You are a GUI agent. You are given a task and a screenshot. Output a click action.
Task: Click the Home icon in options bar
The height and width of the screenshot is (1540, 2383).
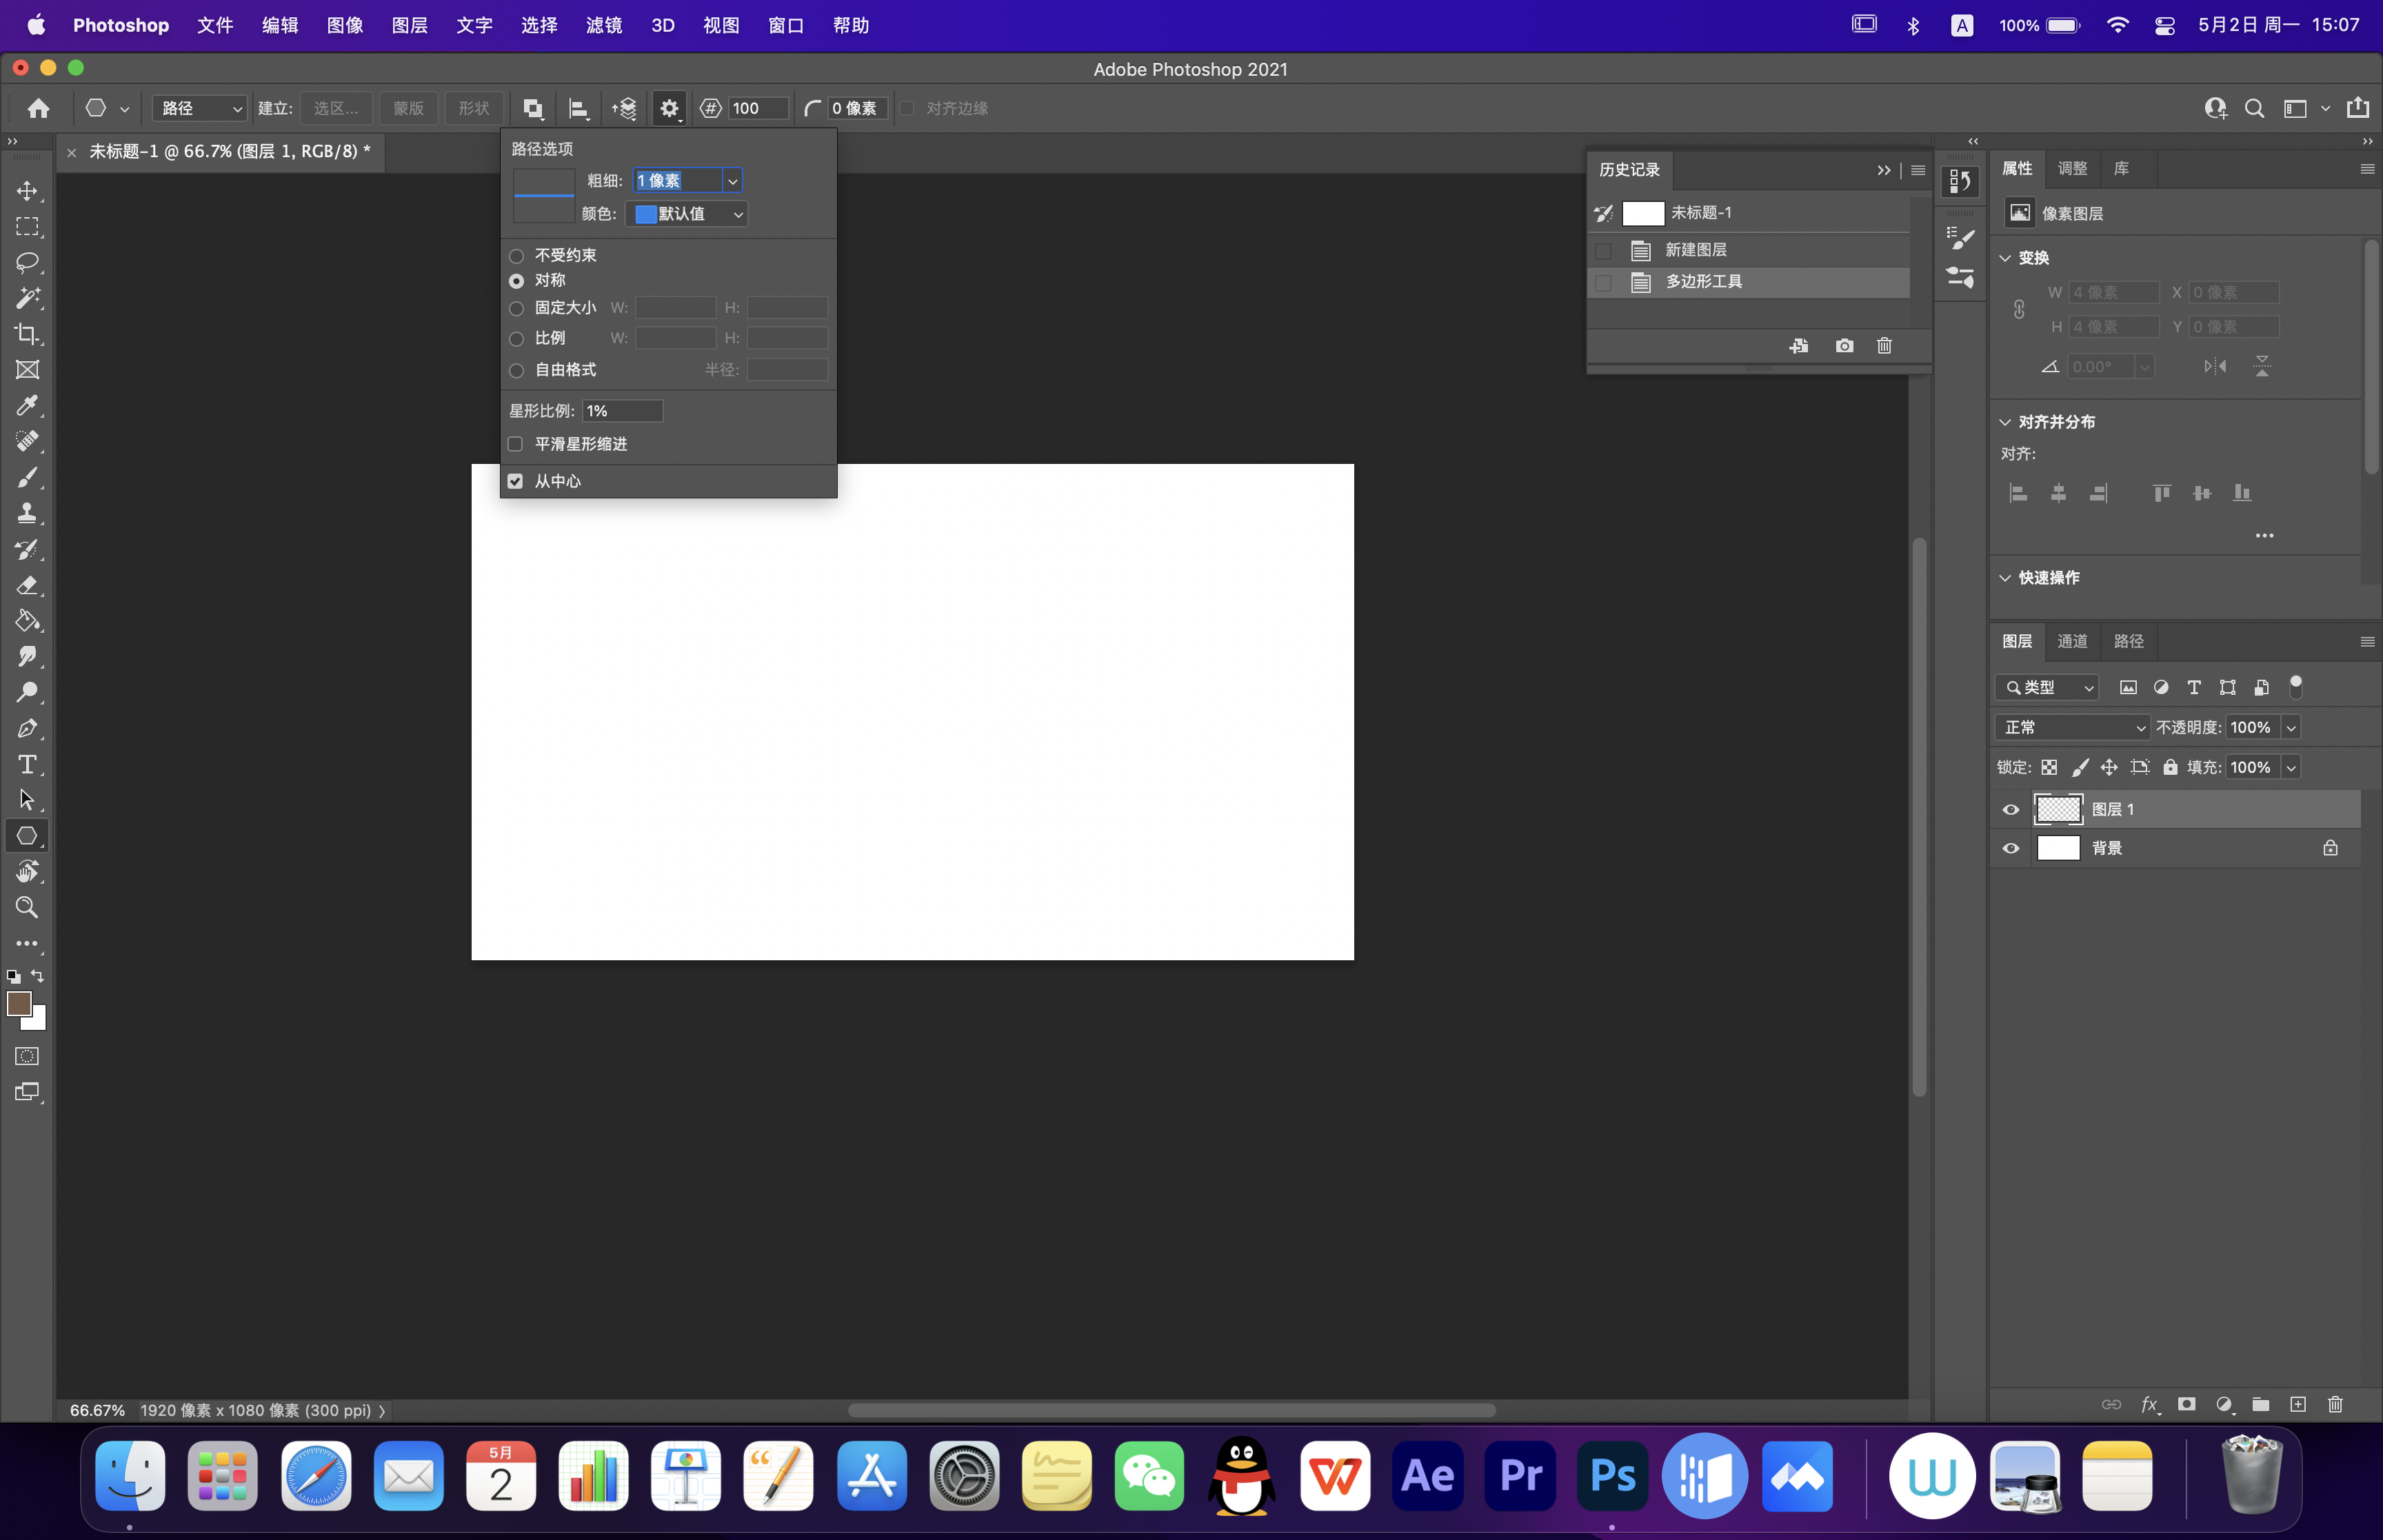pos(39,108)
